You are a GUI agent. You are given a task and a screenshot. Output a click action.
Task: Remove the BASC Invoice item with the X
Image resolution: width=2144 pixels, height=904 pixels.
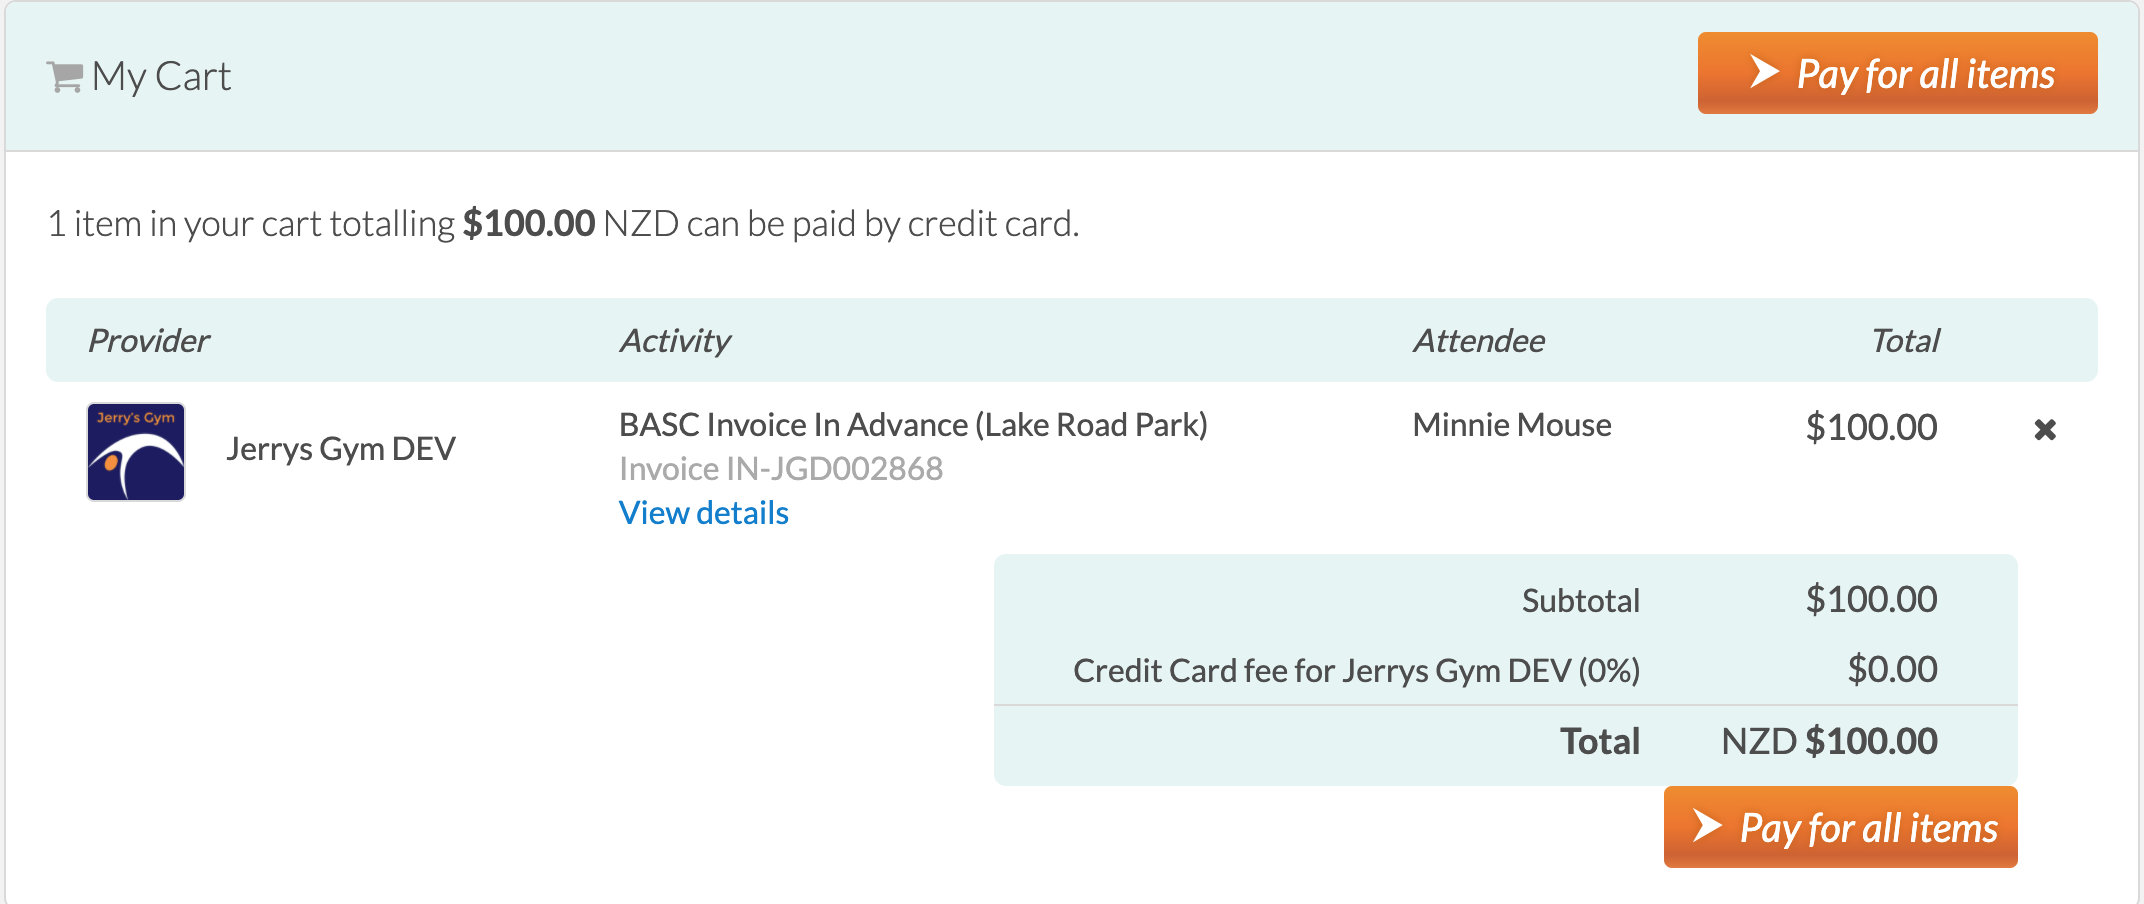click(2045, 430)
